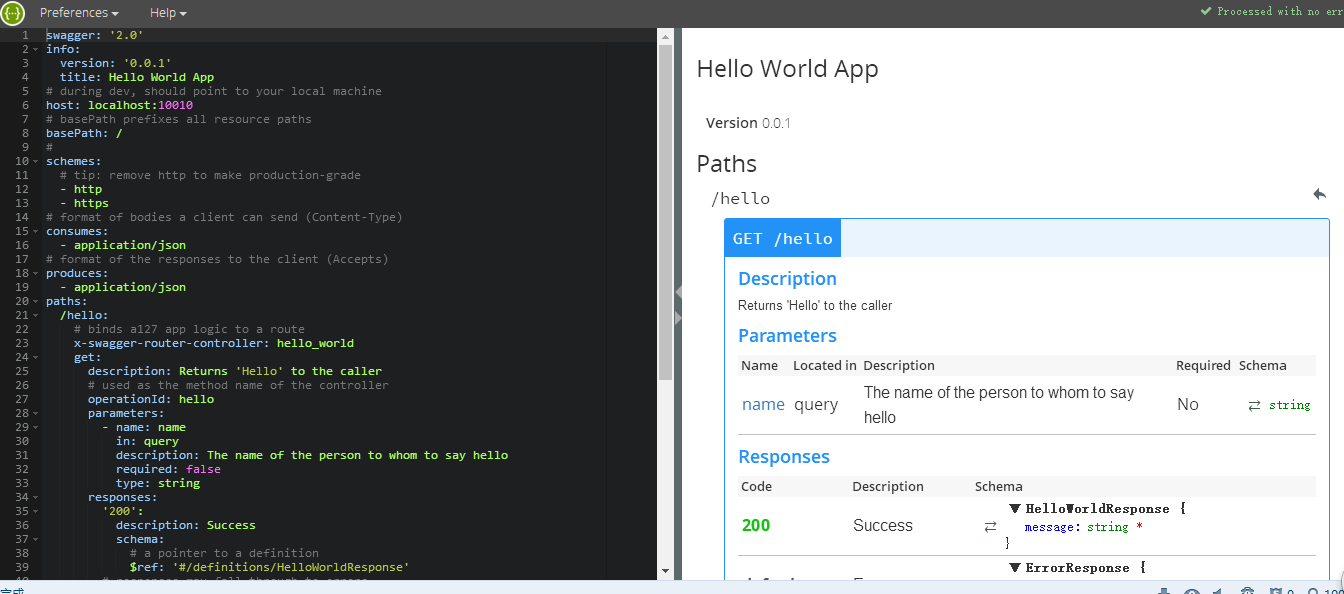This screenshot has height=594, width=1344.
Task: Open the Preferences menu
Action: pos(79,13)
